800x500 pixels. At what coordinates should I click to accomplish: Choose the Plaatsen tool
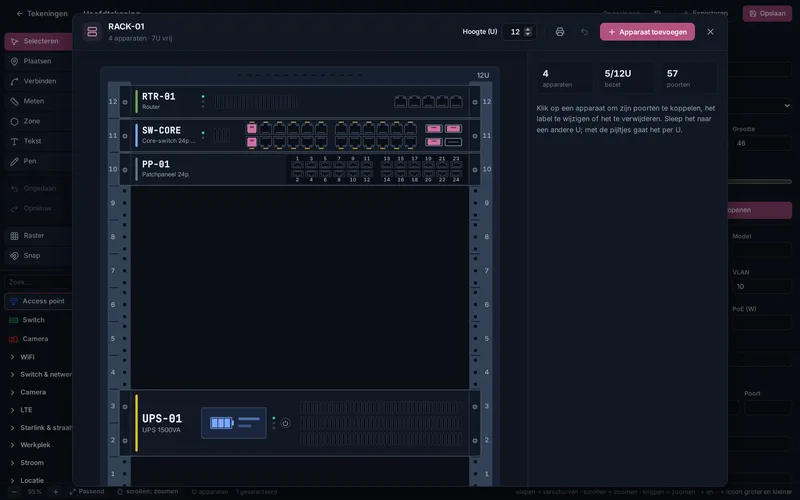click(37, 61)
